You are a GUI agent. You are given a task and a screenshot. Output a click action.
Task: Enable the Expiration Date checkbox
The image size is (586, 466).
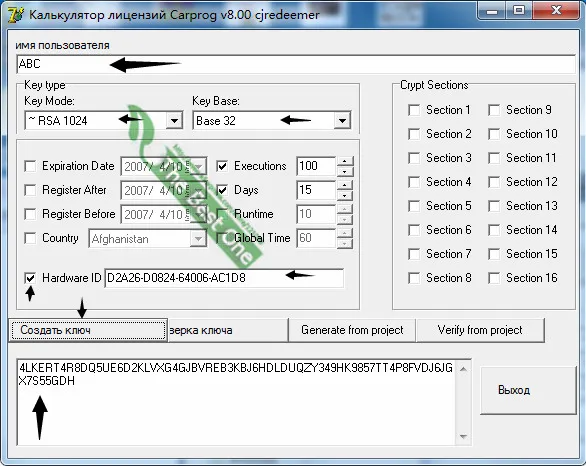pyautogui.click(x=30, y=166)
